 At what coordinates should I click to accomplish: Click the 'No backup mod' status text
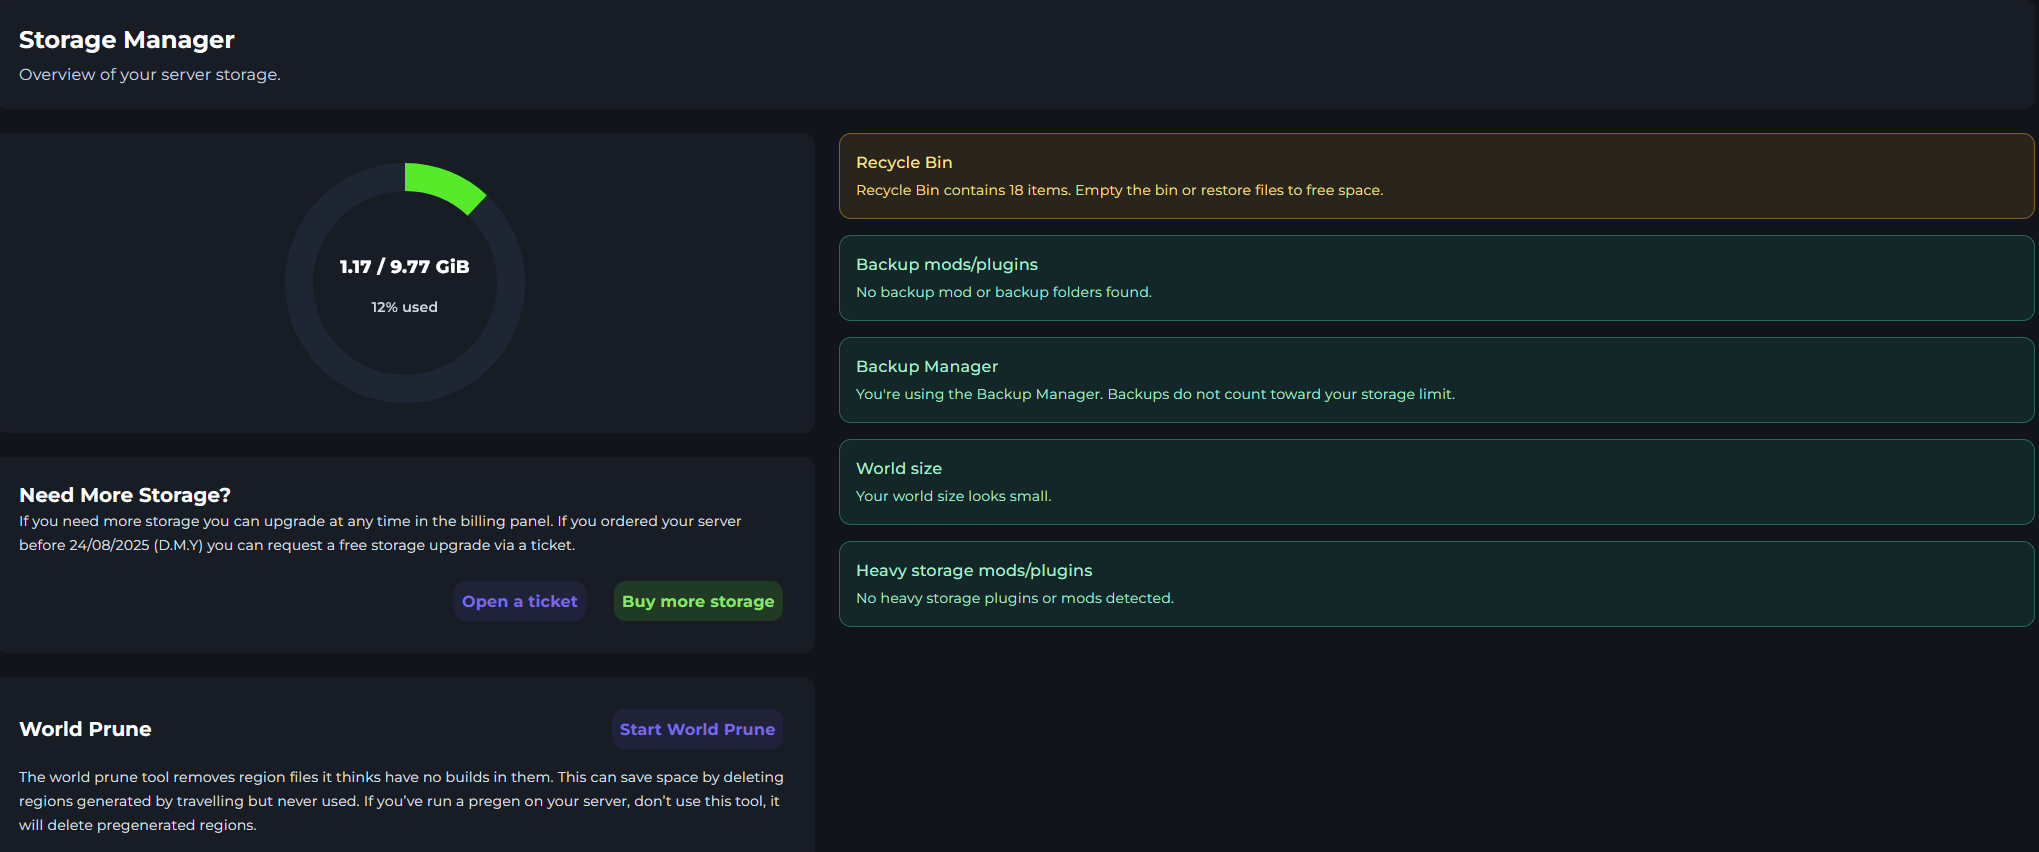1003,292
